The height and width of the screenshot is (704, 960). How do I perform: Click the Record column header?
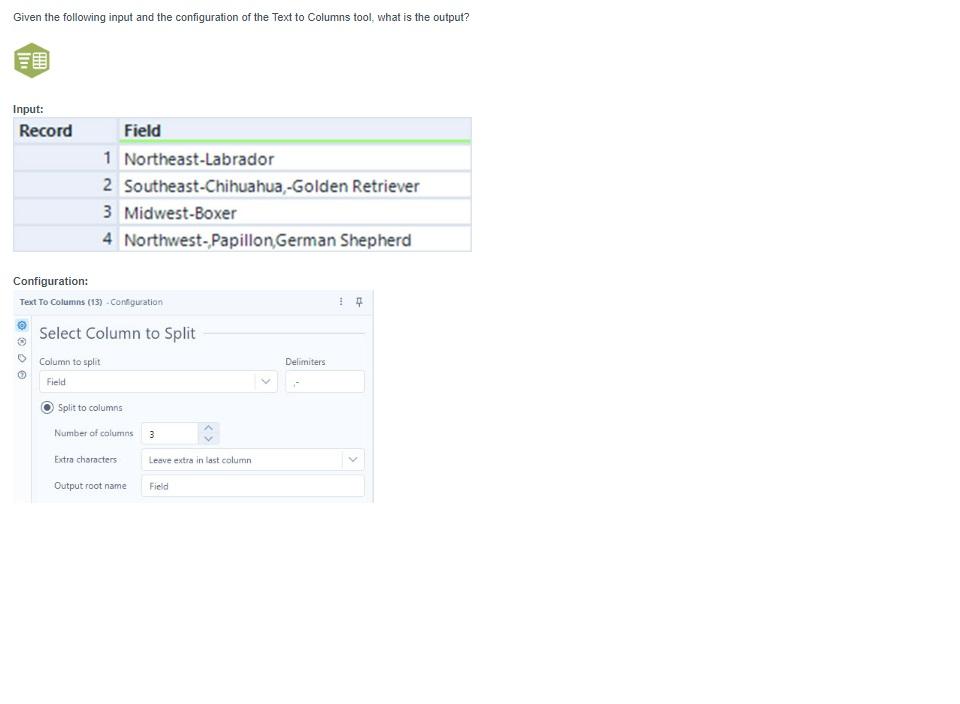point(46,130)
